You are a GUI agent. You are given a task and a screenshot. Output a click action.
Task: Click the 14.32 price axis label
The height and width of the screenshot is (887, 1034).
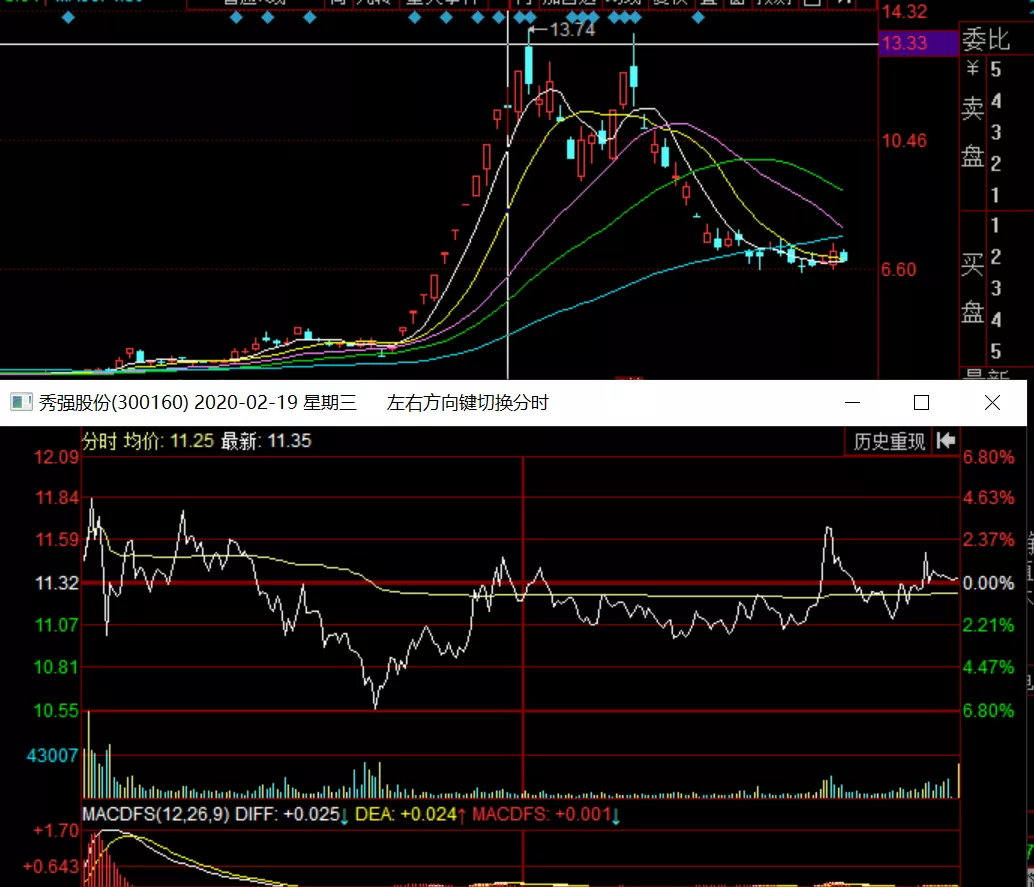tap(905, 12)
